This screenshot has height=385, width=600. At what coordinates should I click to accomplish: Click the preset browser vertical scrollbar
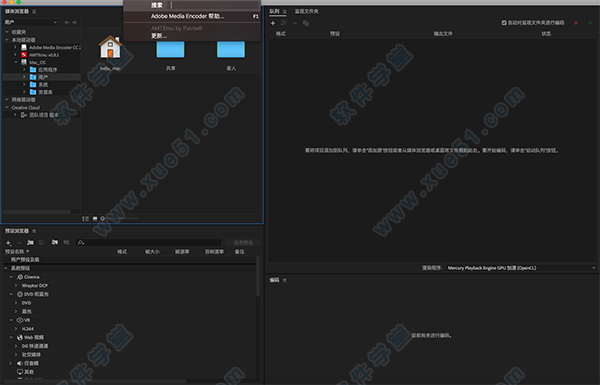[258, 277]
